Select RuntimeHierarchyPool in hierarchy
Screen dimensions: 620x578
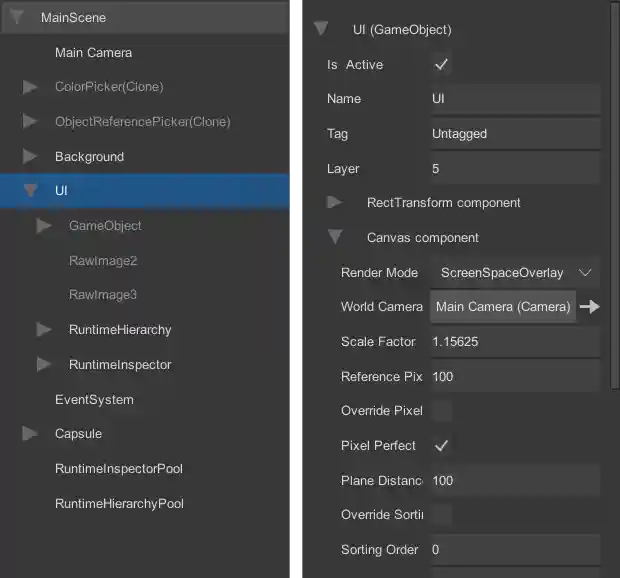click(x=119, y=503)
